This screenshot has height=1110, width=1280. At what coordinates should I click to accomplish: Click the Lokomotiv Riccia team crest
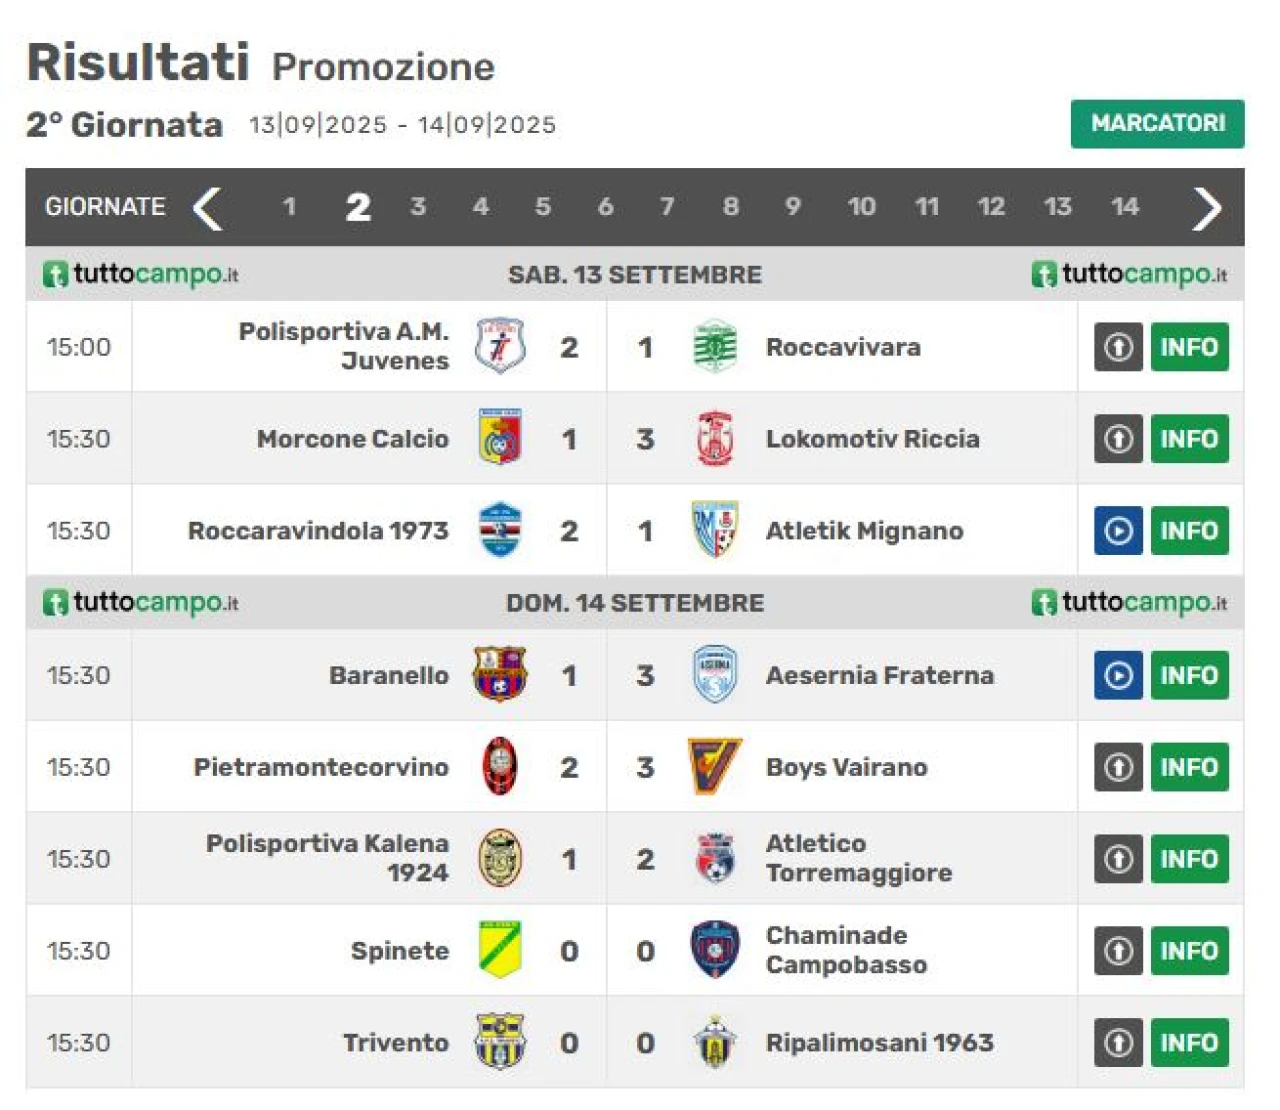(x=715, y=438)
